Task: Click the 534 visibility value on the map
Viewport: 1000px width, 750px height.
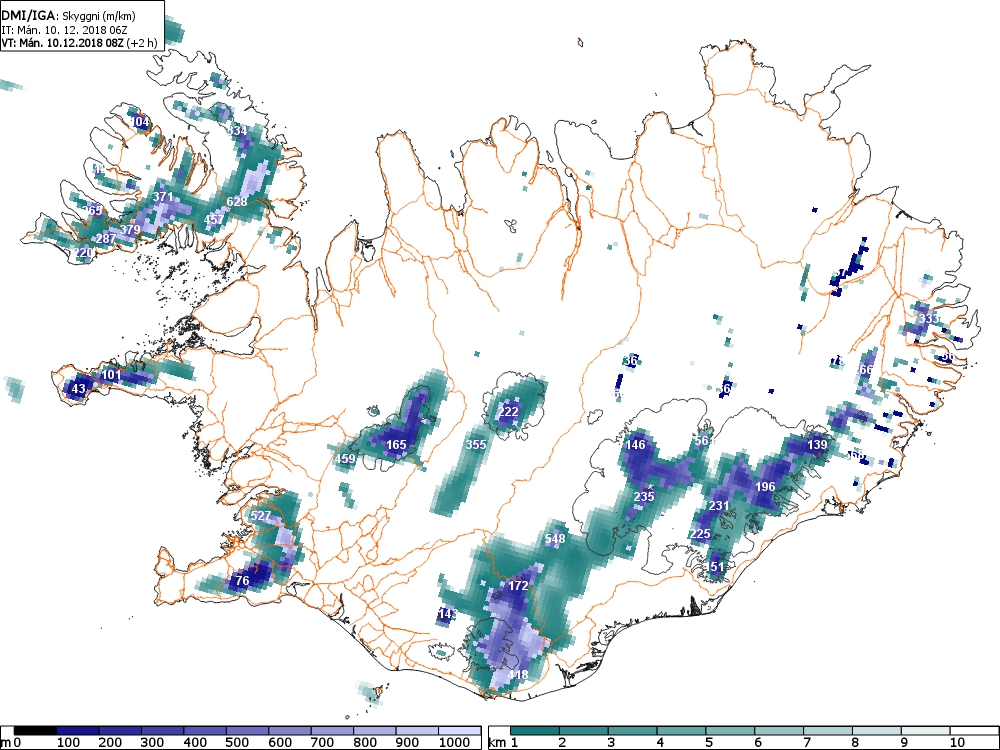Action: point(237,131)
